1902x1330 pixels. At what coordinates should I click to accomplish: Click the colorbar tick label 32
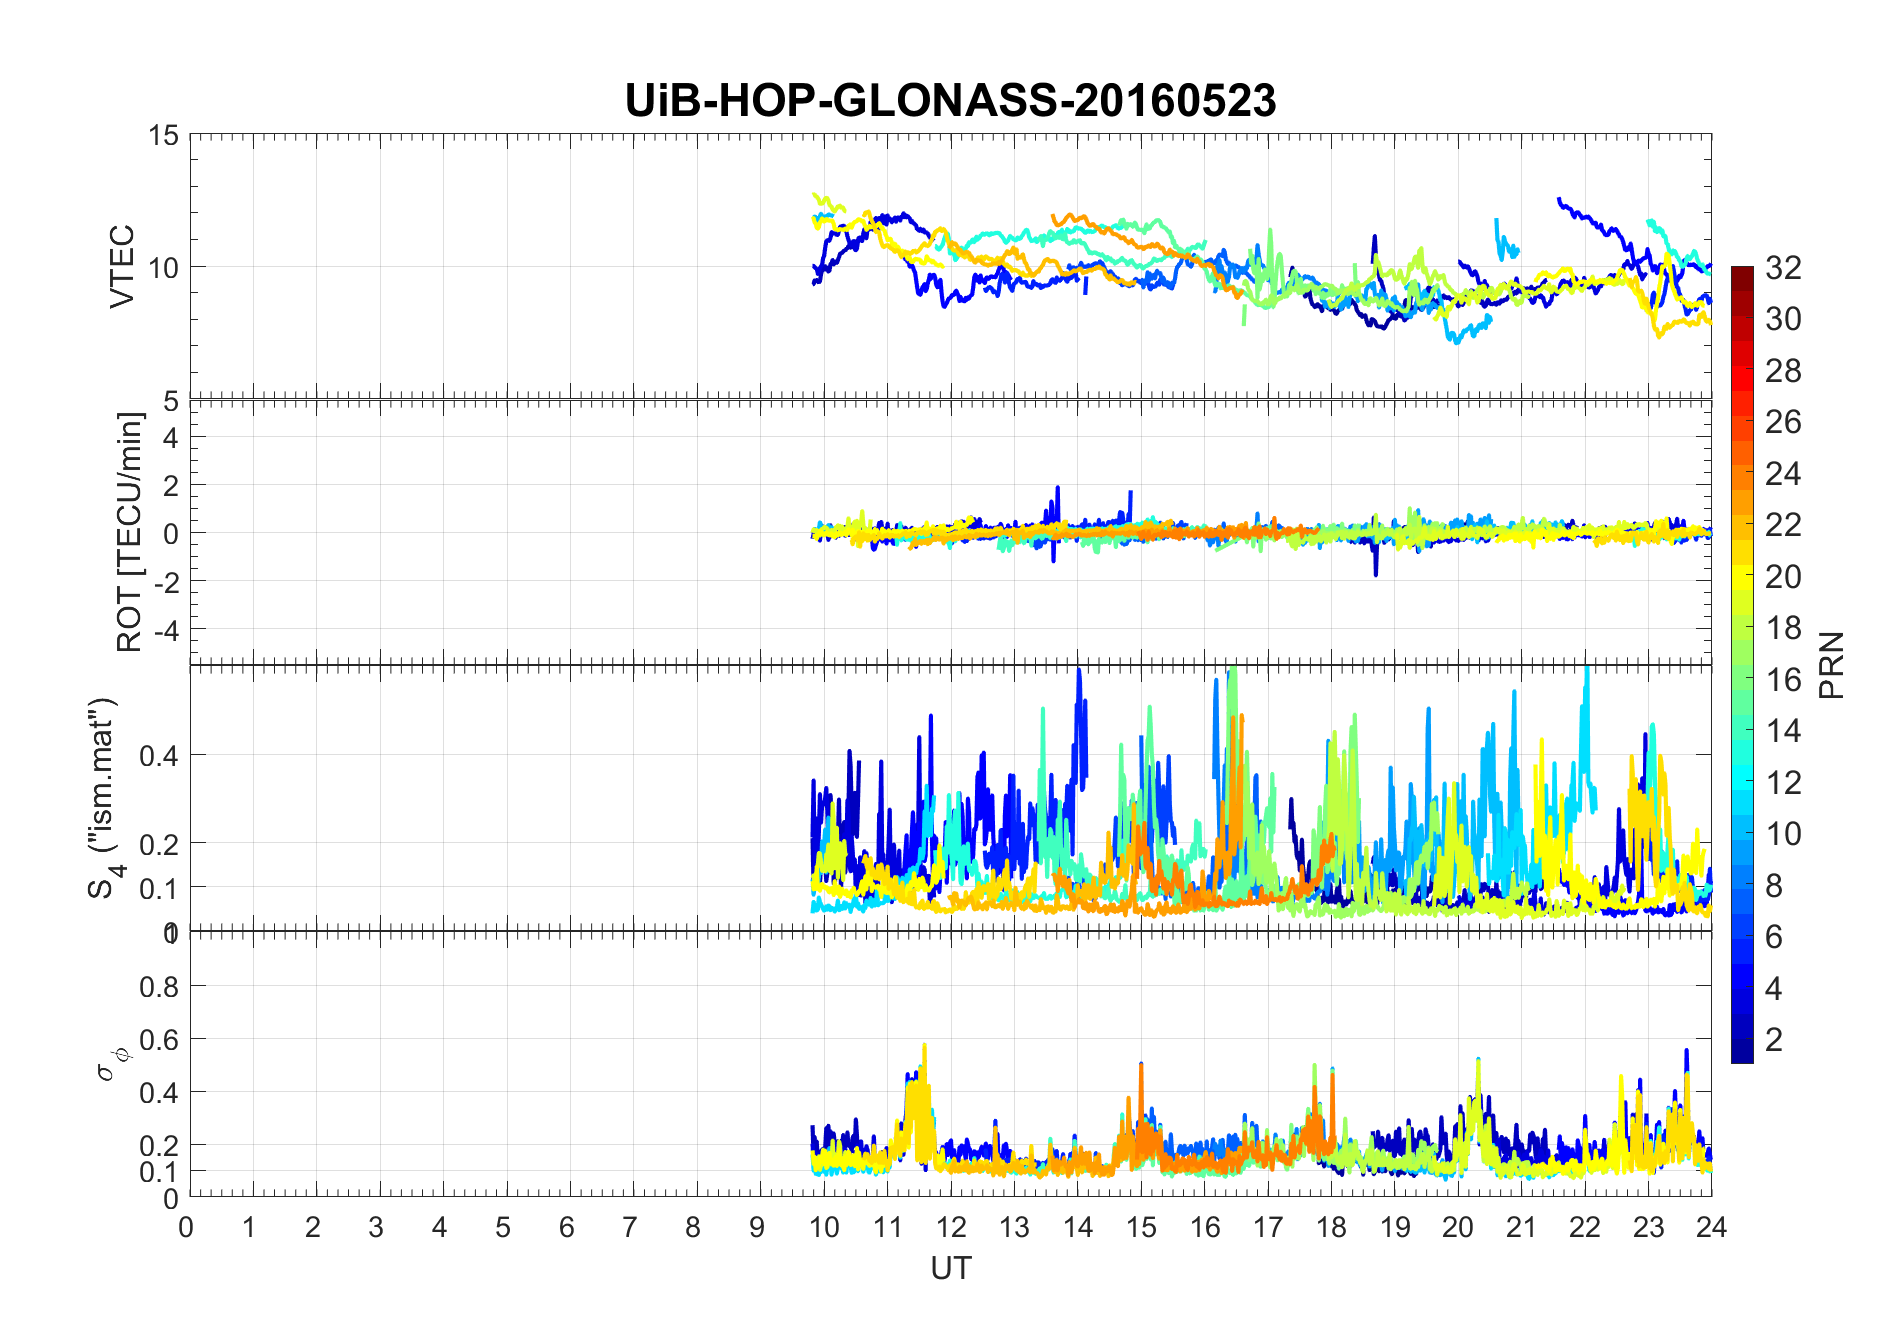[1783, 267]
